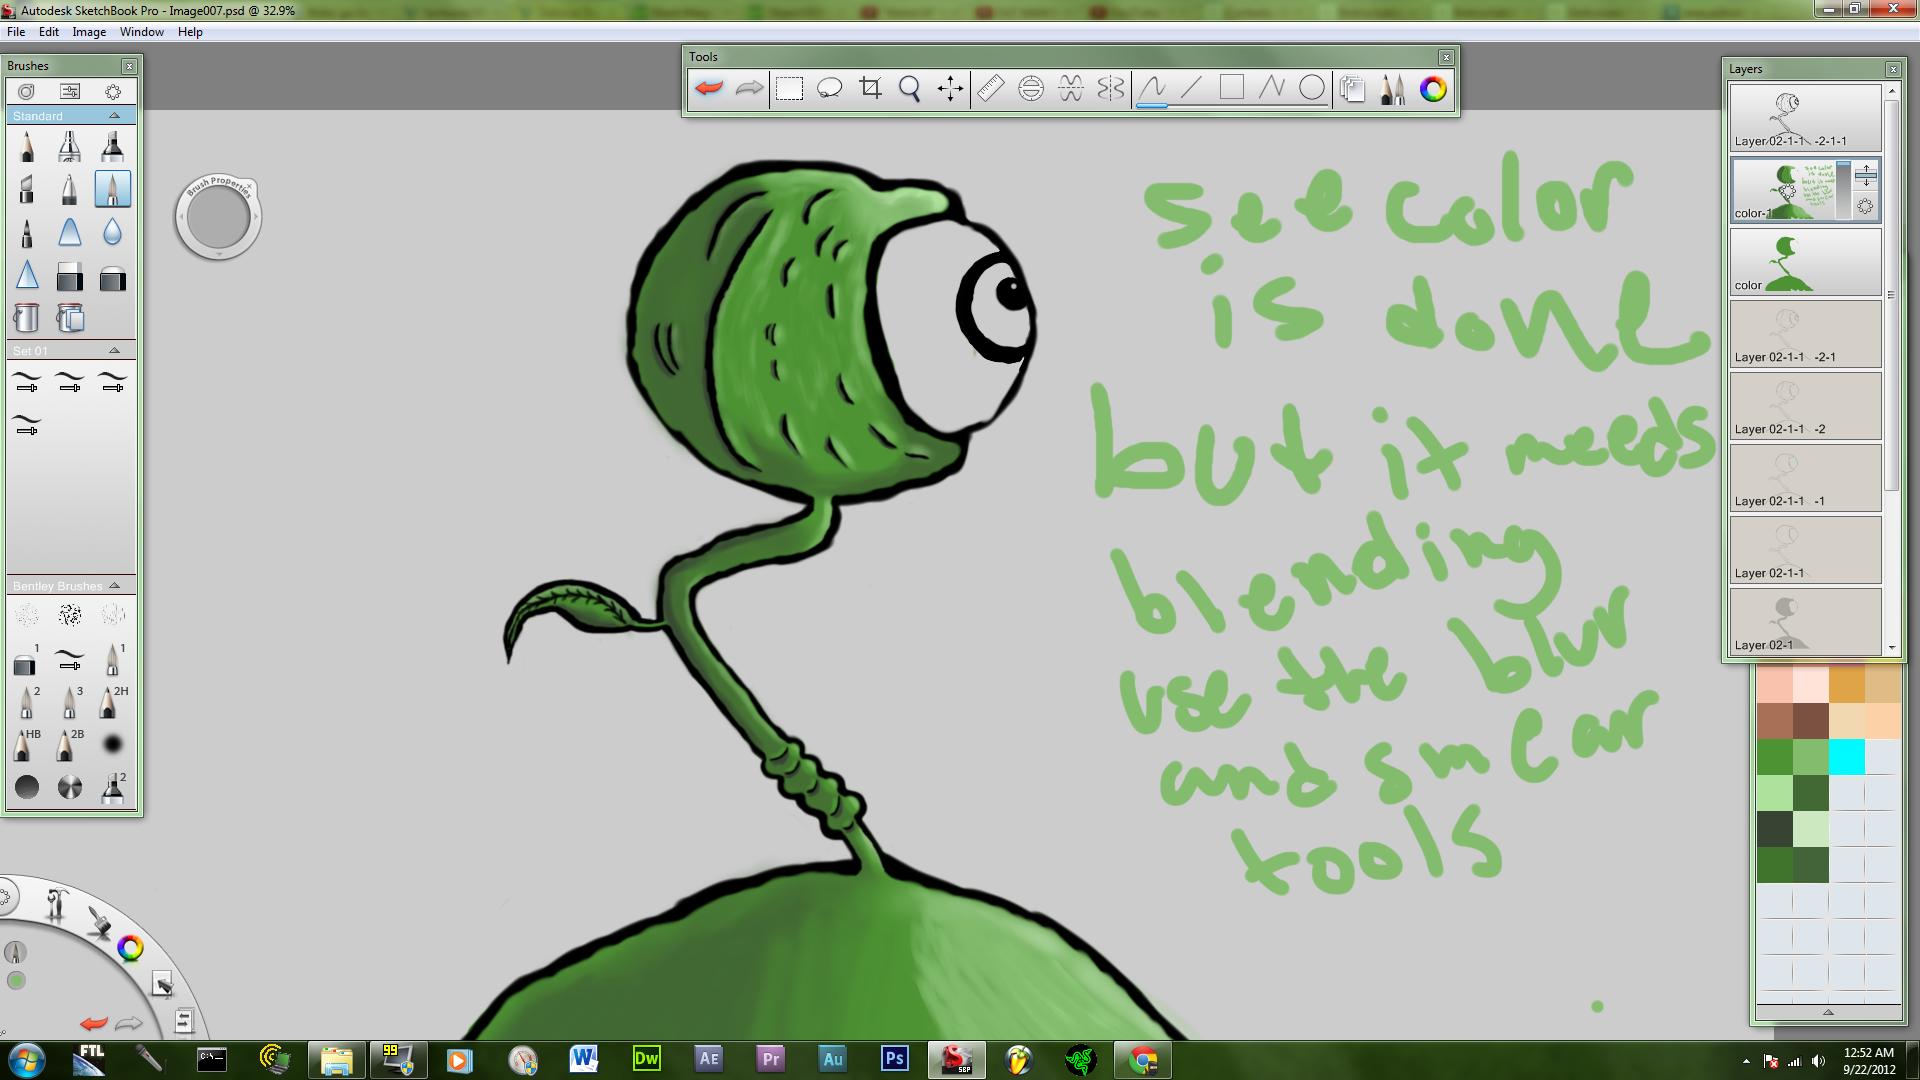Show the brush puck dotted ring icon
The height and width of the screenshot is (1080, 1920).
coord(113,91)
